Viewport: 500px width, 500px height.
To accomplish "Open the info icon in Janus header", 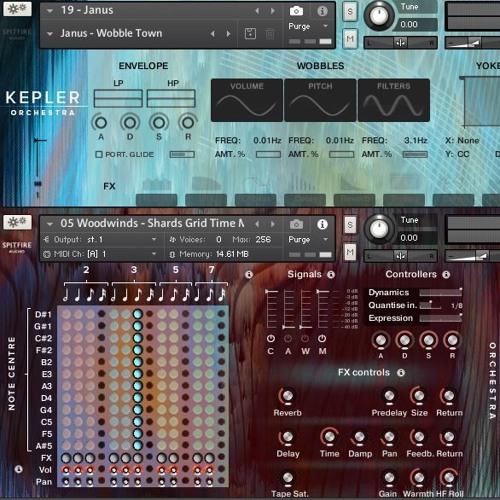I will click(322, 11).
